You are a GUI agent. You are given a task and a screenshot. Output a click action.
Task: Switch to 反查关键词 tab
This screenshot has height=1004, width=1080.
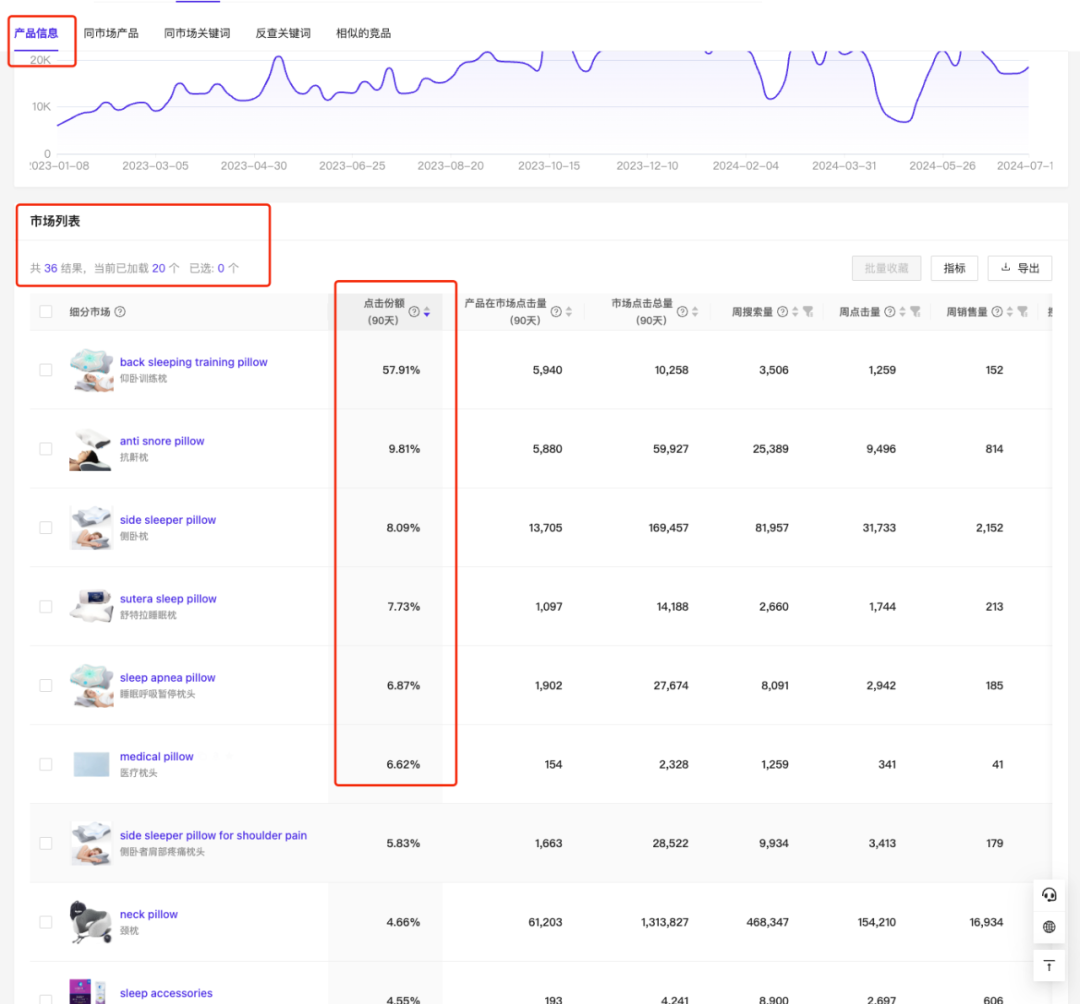[x=283, y=33]
